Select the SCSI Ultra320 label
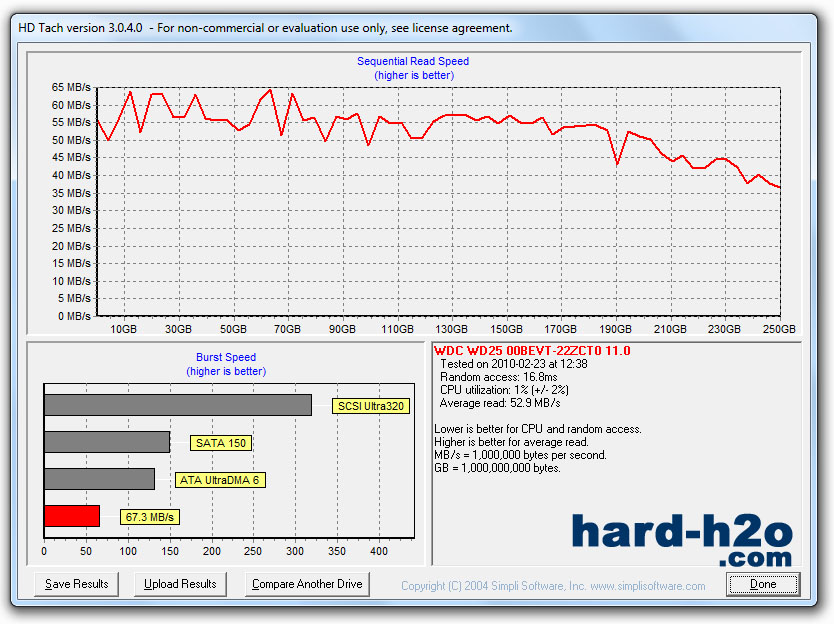834x624 pixels. coord(371,406)
